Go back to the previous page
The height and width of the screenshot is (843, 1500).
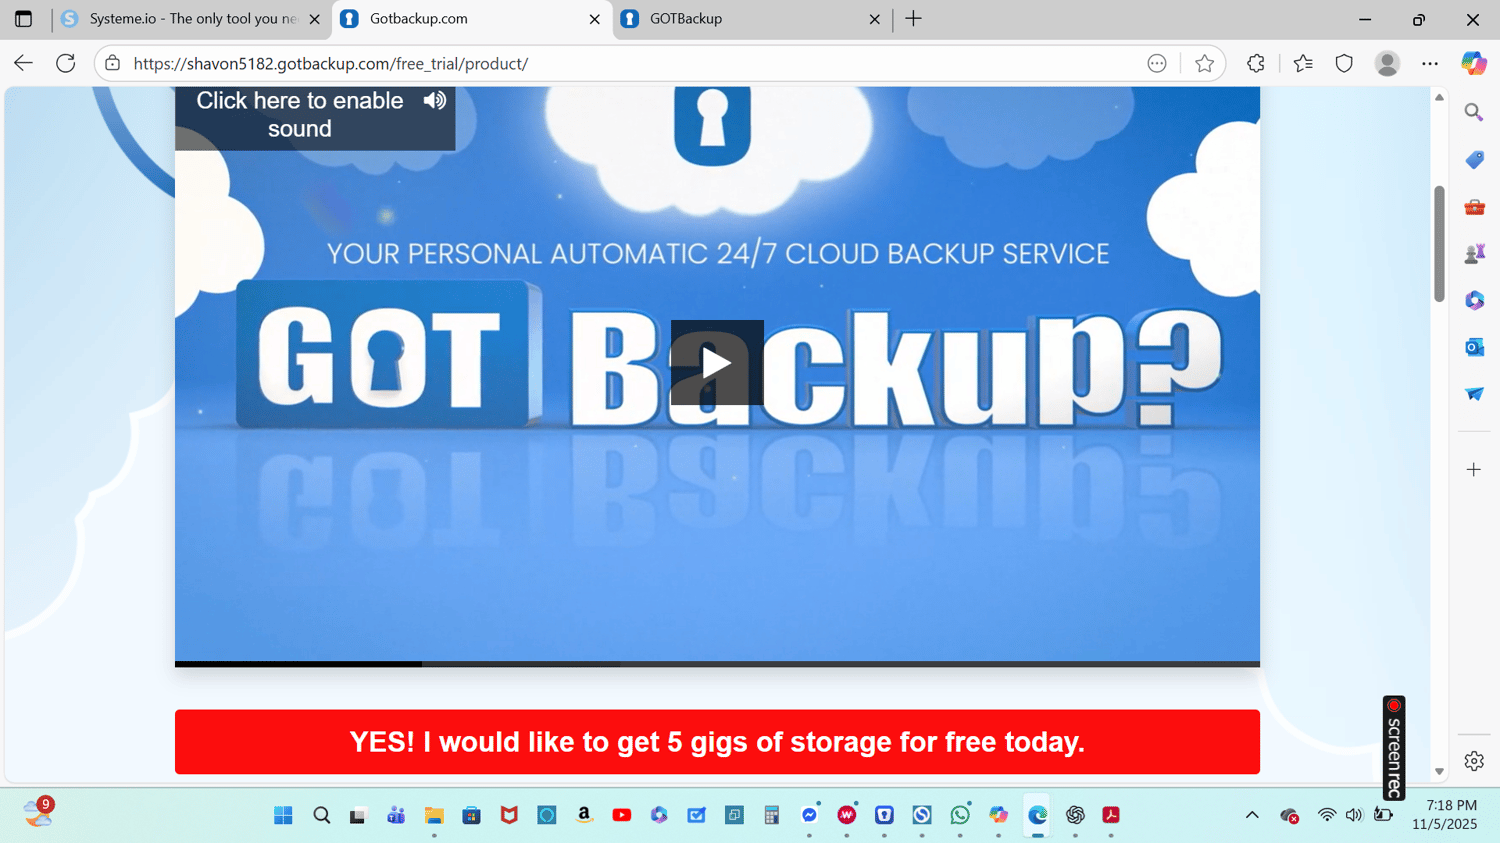tap(23, 63)
